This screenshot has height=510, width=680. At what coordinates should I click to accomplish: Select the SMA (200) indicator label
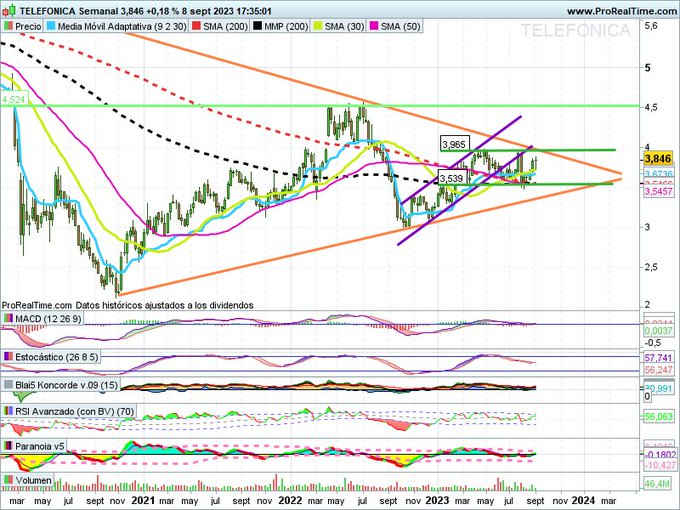(226, 26)
